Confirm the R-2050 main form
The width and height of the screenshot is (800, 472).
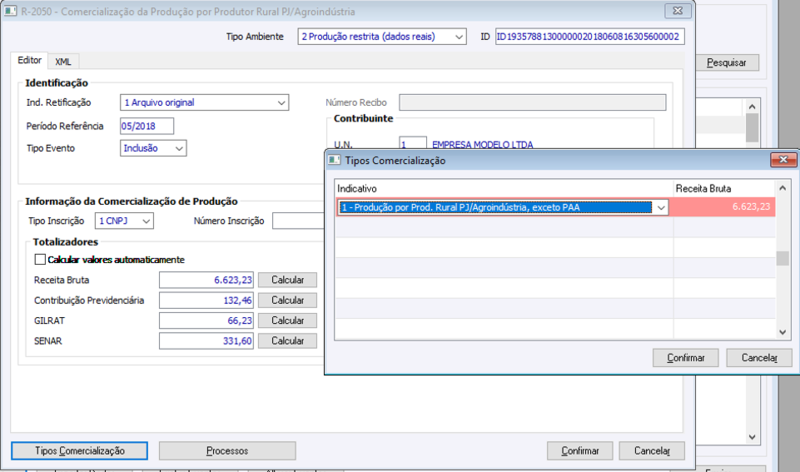(x=580, y=451)
